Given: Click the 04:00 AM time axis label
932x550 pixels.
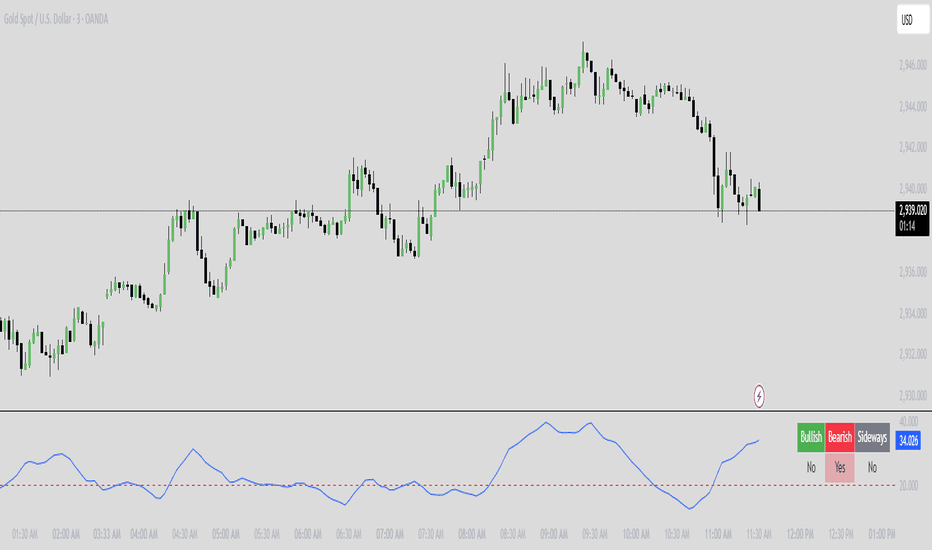Looking at the screenshot, I should tap(144, 534).
